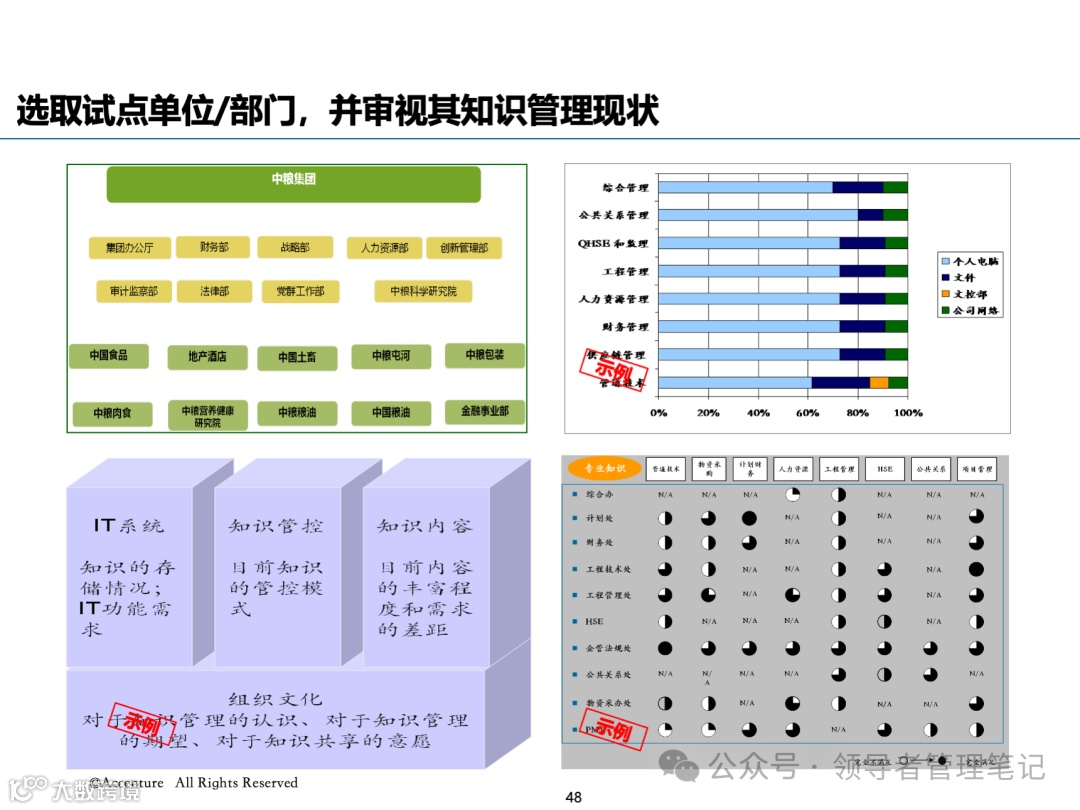The width and height of the screenshot is (1080, 810).
Task: Click the orange 专业知识 oval label
Action: [x=605, y=468]
